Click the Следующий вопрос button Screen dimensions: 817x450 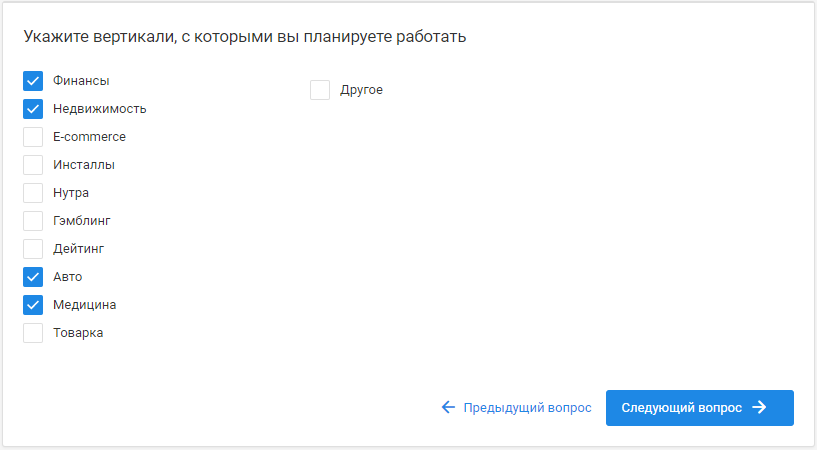click(699, 408)
